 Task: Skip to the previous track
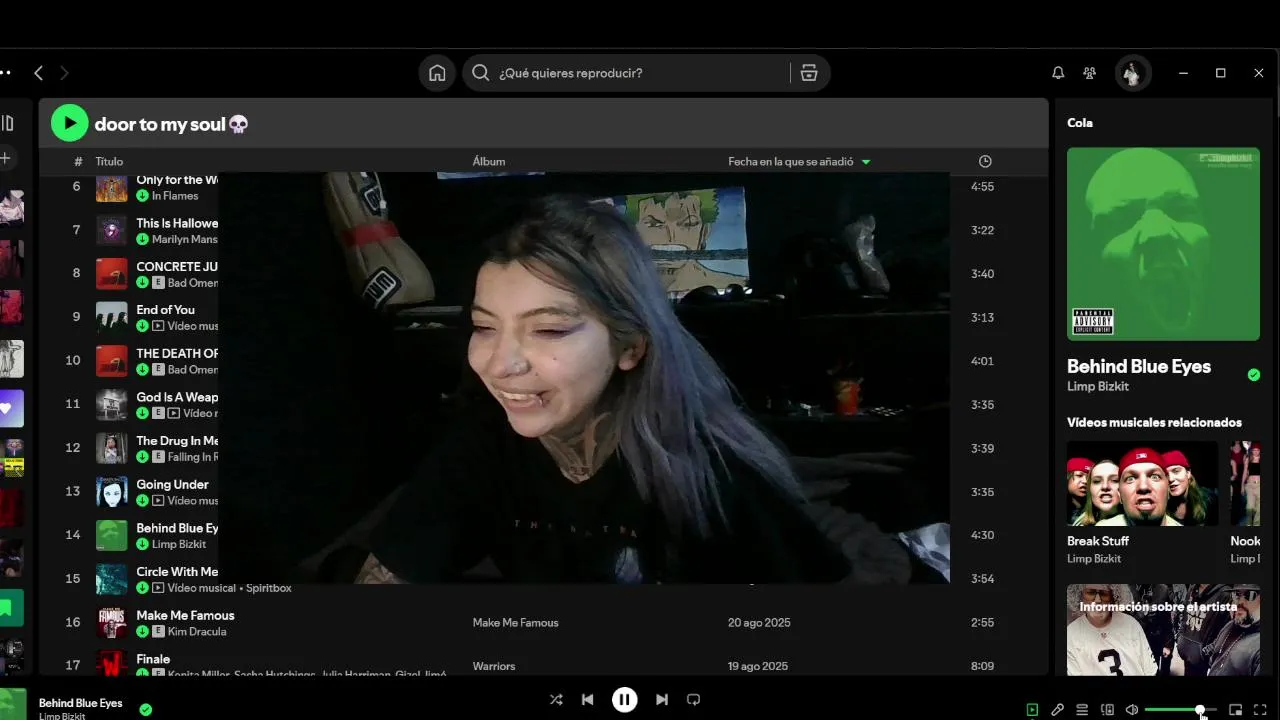pyautogui.click(x=588, y=700)
